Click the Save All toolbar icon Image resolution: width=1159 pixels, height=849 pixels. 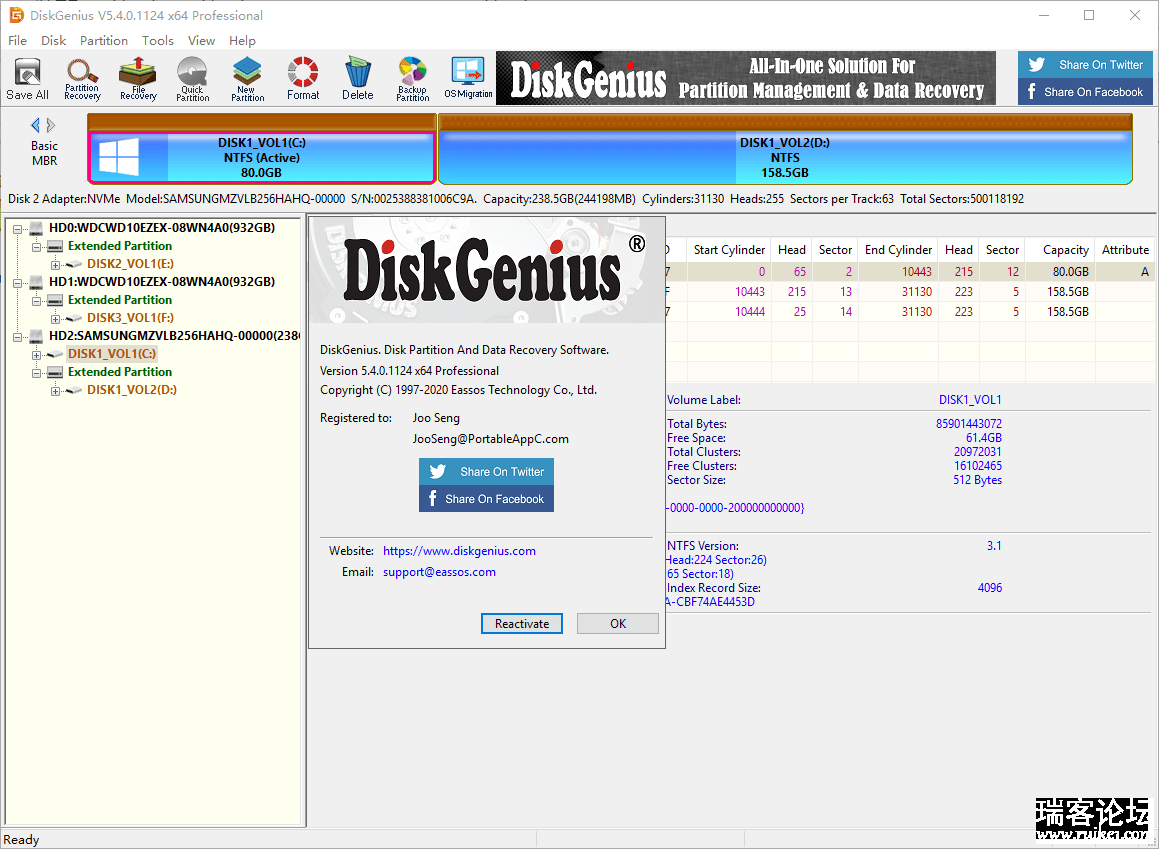[27, 78]
